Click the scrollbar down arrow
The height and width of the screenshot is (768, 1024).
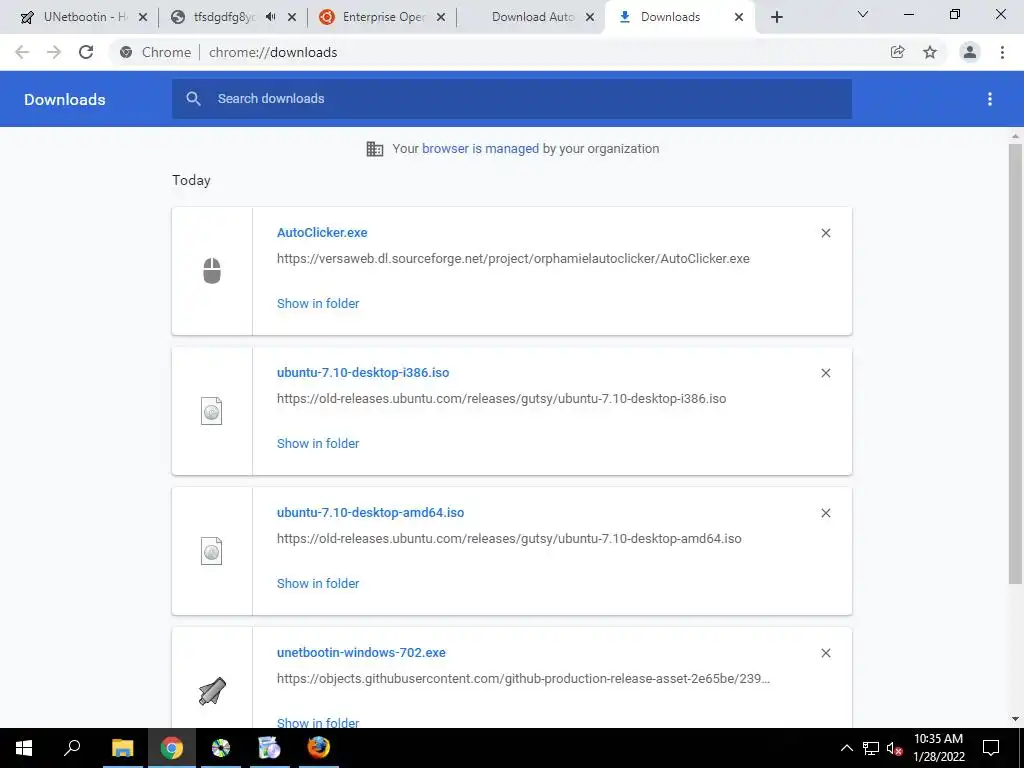coord(1015,719)
